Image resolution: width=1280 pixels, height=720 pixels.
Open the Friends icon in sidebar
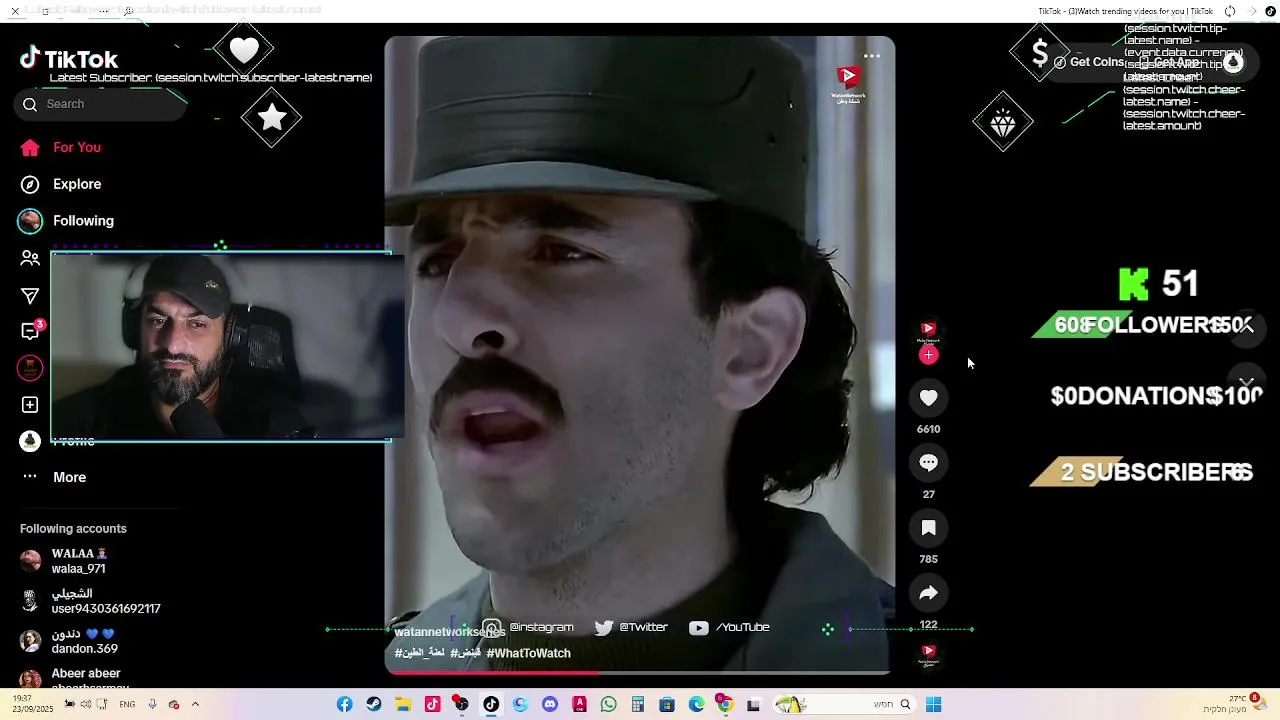tap(30, 258)
